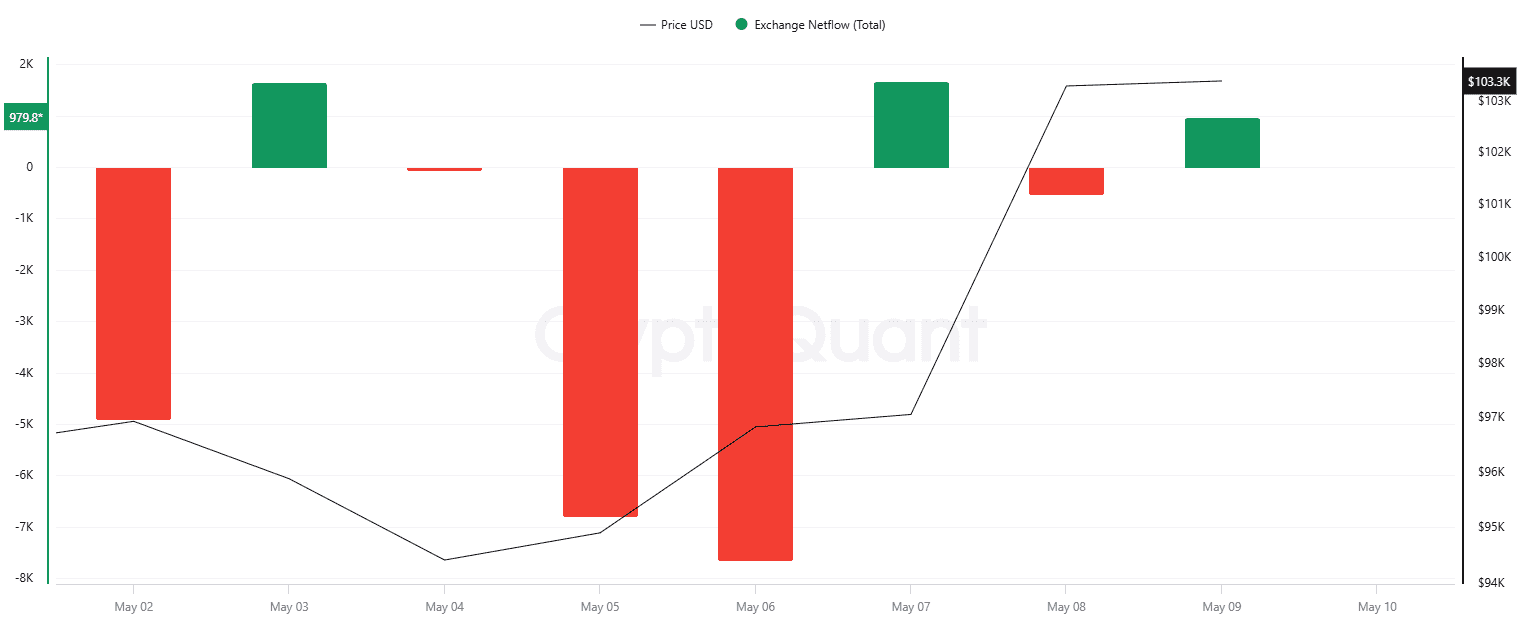Select the red May 02 netflow bar
This screenshot has width=1527, height=622.
(x=133, y=293)
